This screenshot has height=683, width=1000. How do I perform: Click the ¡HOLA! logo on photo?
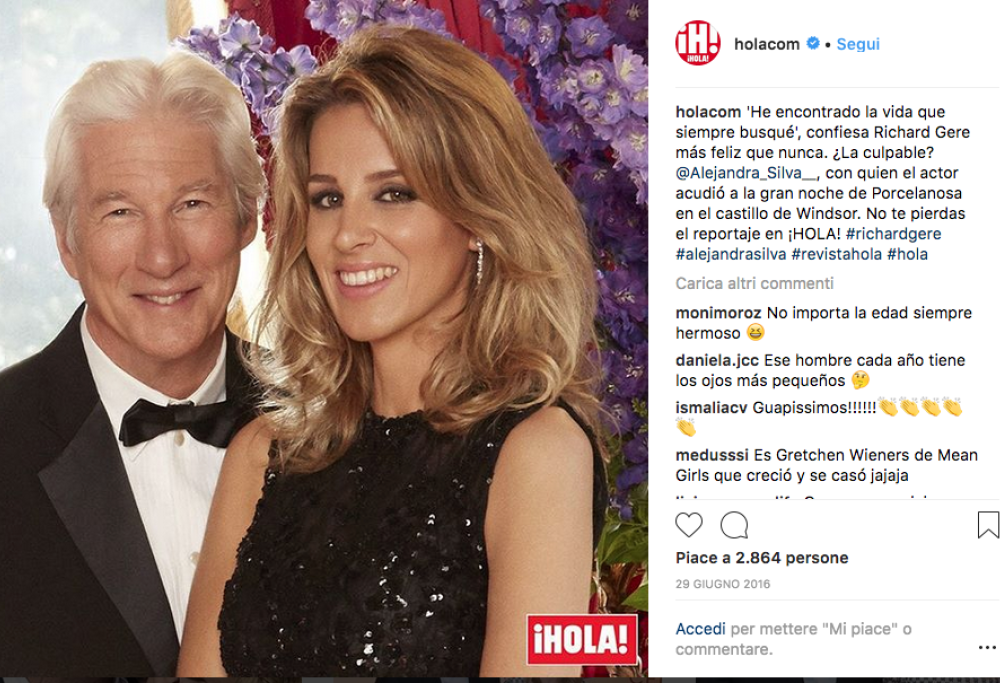tap(582, 640)
